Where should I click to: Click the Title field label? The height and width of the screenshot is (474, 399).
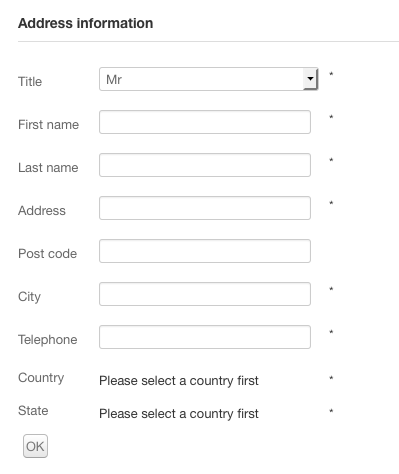pyautogui.click(x=30, y=82)
